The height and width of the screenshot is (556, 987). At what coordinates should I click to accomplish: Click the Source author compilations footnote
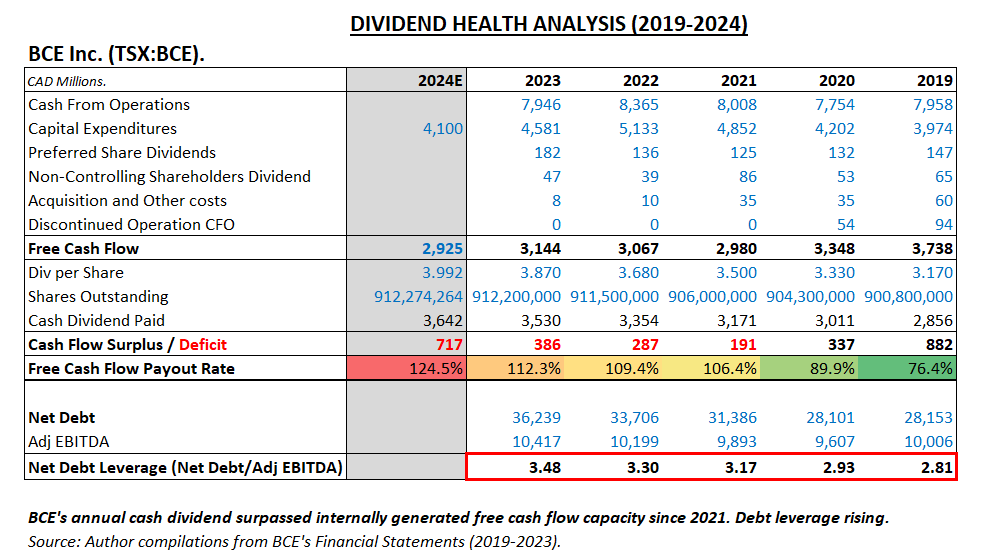tap(295, 541)
